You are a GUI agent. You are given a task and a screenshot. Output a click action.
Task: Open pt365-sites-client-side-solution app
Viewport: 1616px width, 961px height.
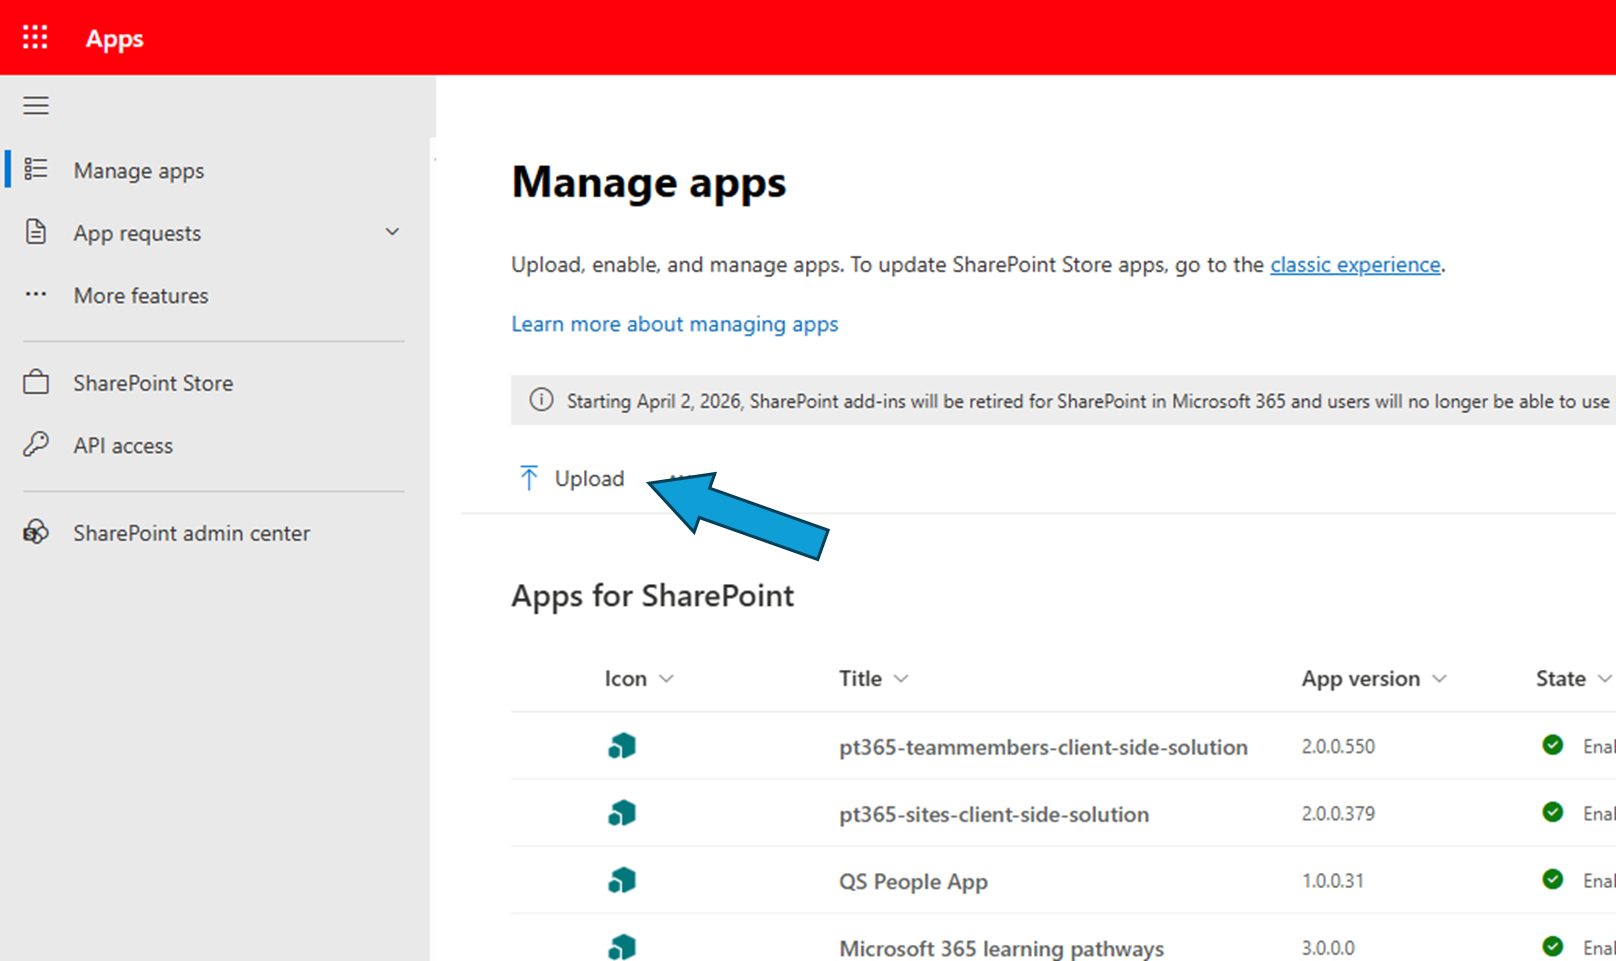click(x=994, y=814)
